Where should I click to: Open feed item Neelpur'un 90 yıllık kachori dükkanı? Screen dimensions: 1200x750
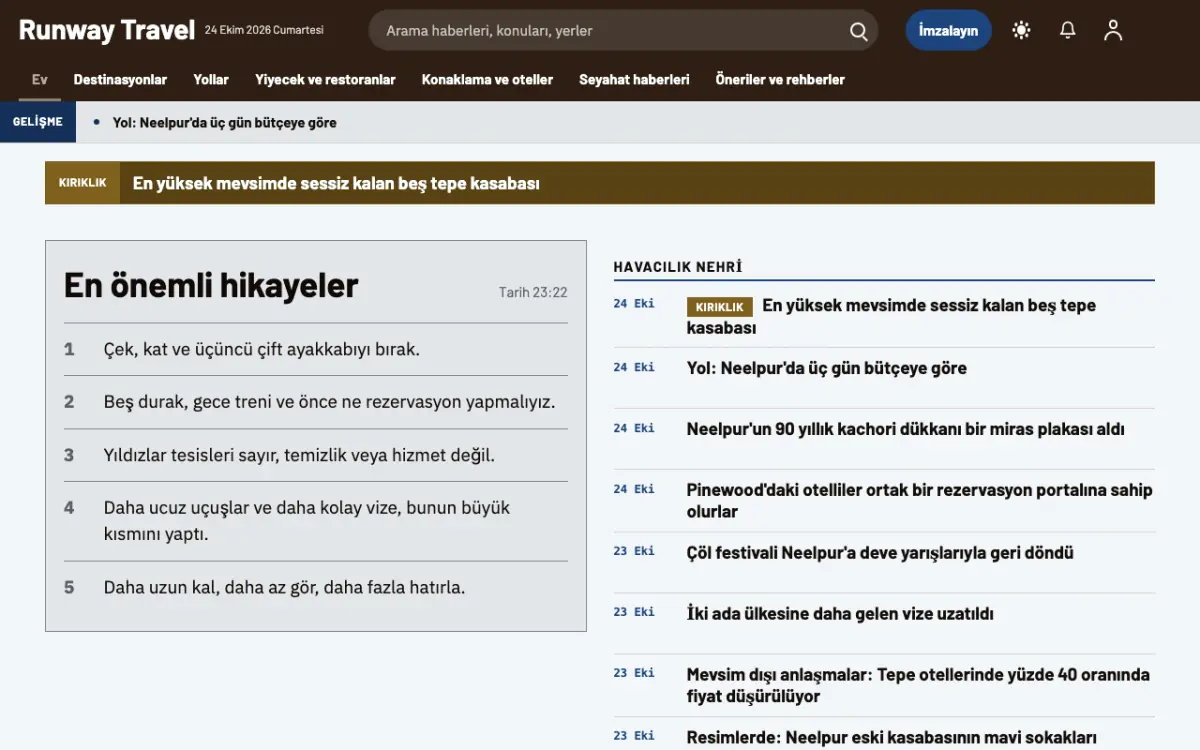click(x=905, y=429)
